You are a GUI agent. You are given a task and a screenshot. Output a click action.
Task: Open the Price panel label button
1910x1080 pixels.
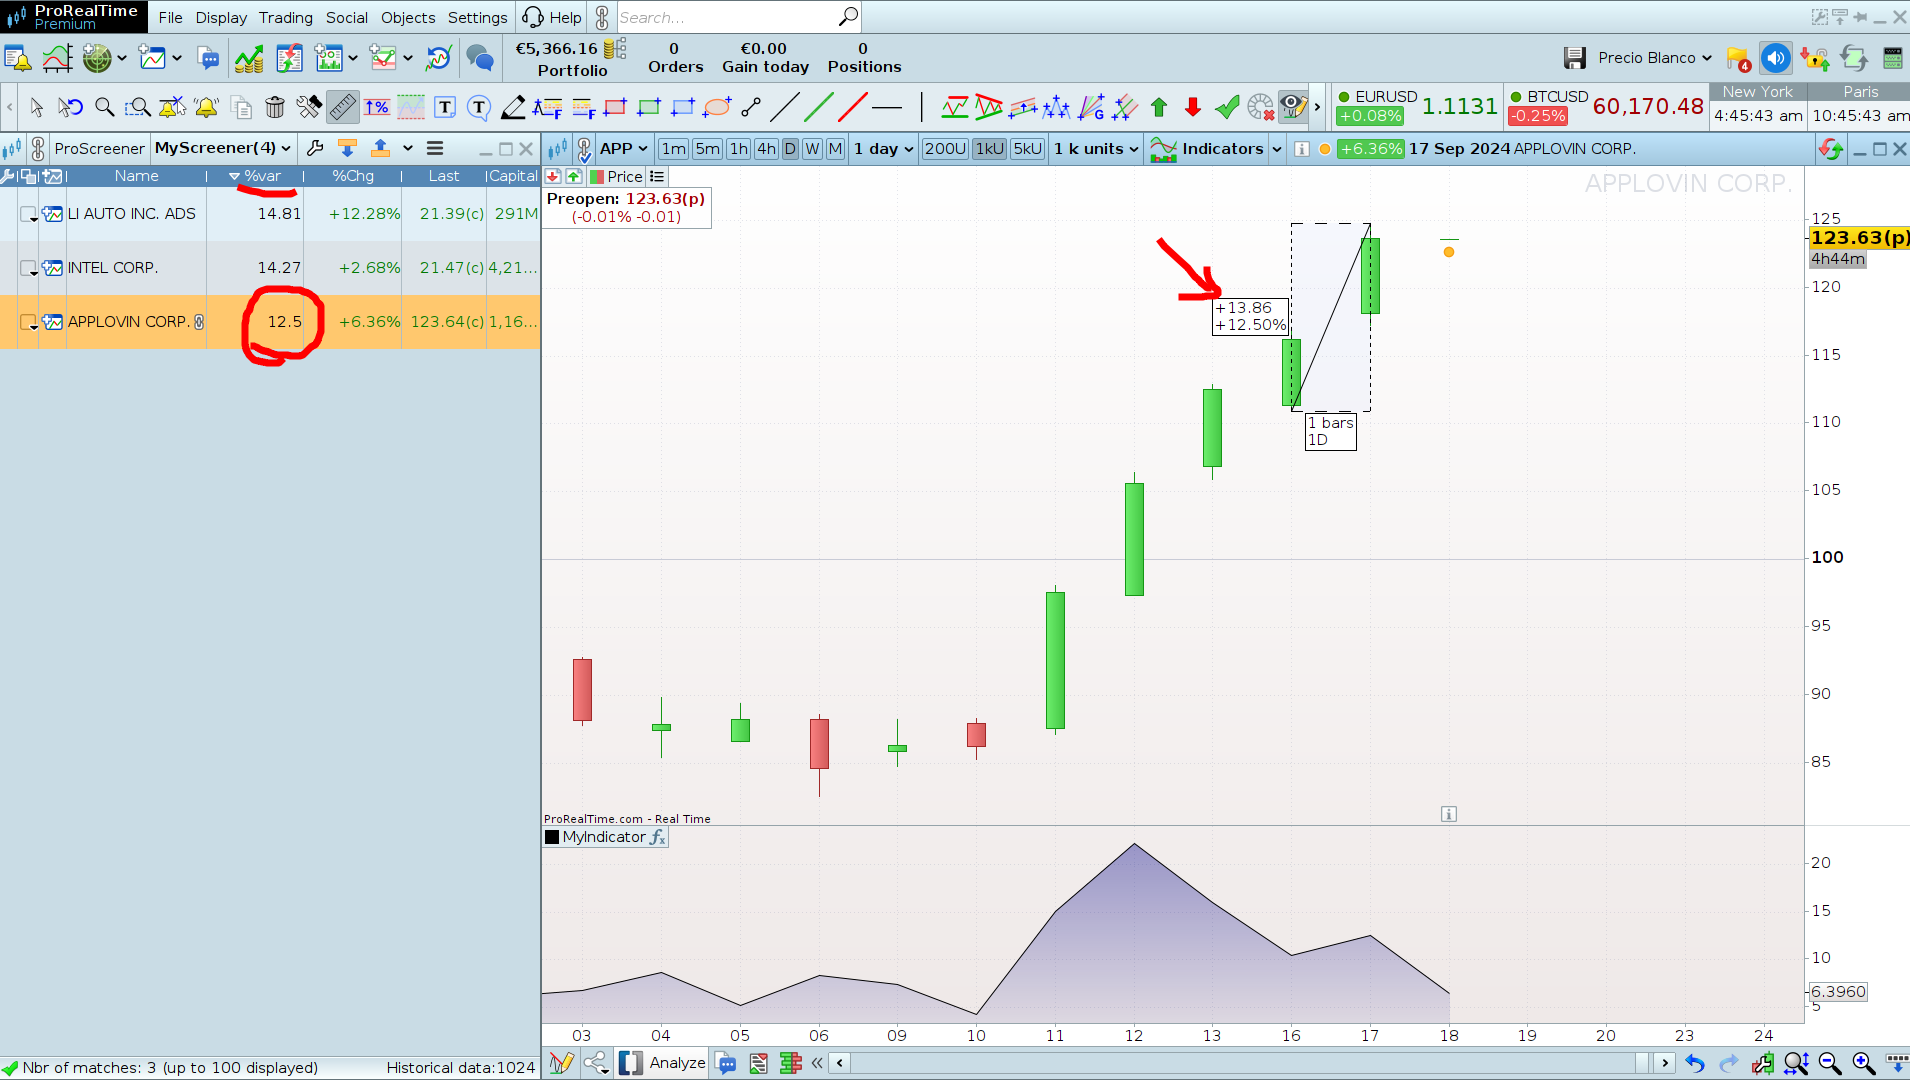[x=617, y=176]
